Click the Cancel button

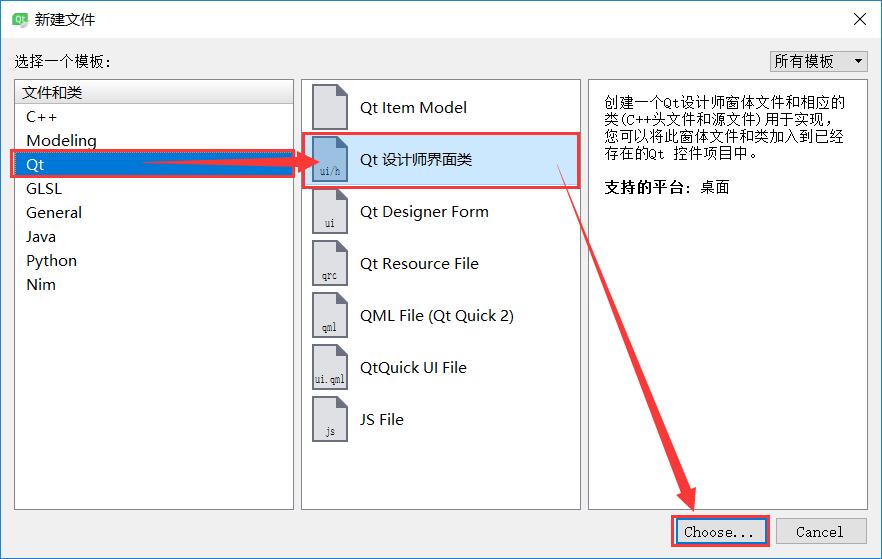pos(820,532)
